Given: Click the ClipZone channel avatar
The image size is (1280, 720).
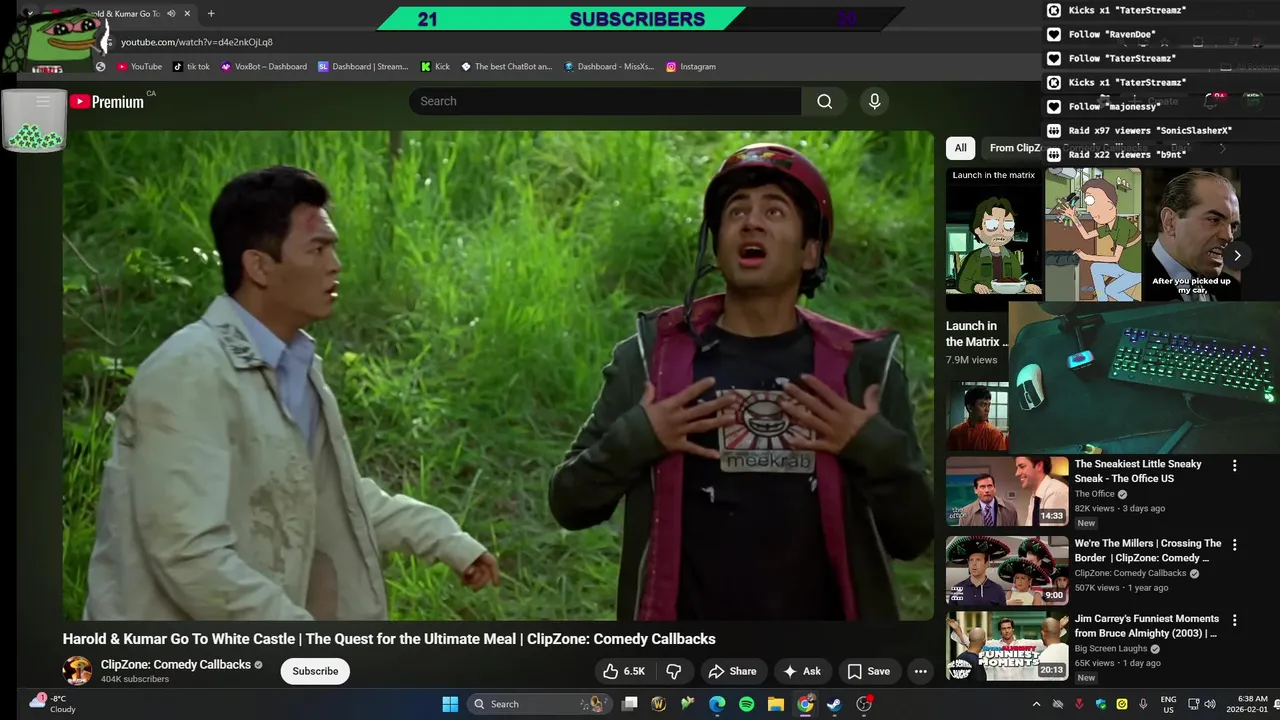Looking at the screenshot, I should [x=77, y=671].
